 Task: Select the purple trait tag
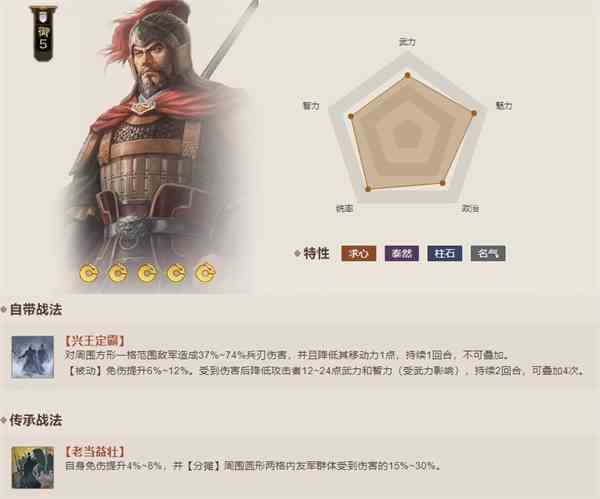click(402, 253)
